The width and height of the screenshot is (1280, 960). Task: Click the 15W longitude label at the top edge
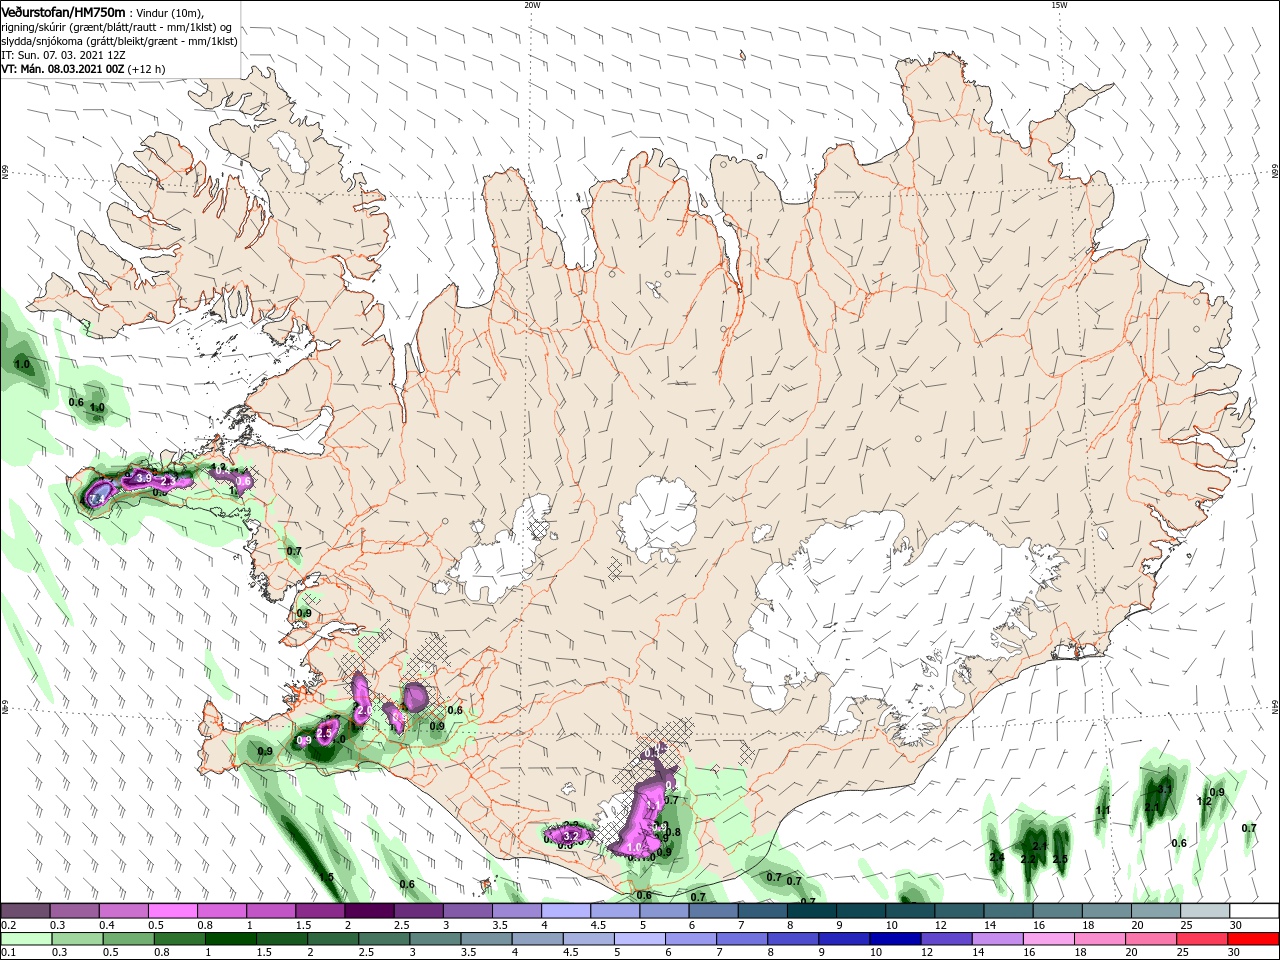tap(1059, 5)
